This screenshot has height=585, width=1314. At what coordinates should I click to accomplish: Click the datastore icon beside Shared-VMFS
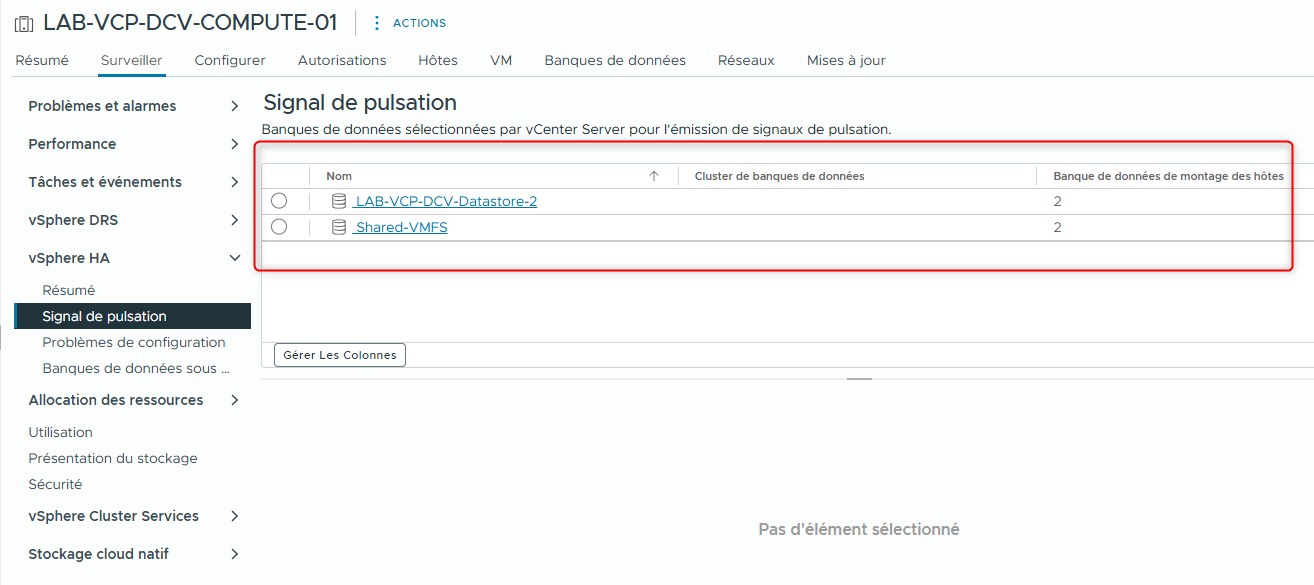point(339,227)
